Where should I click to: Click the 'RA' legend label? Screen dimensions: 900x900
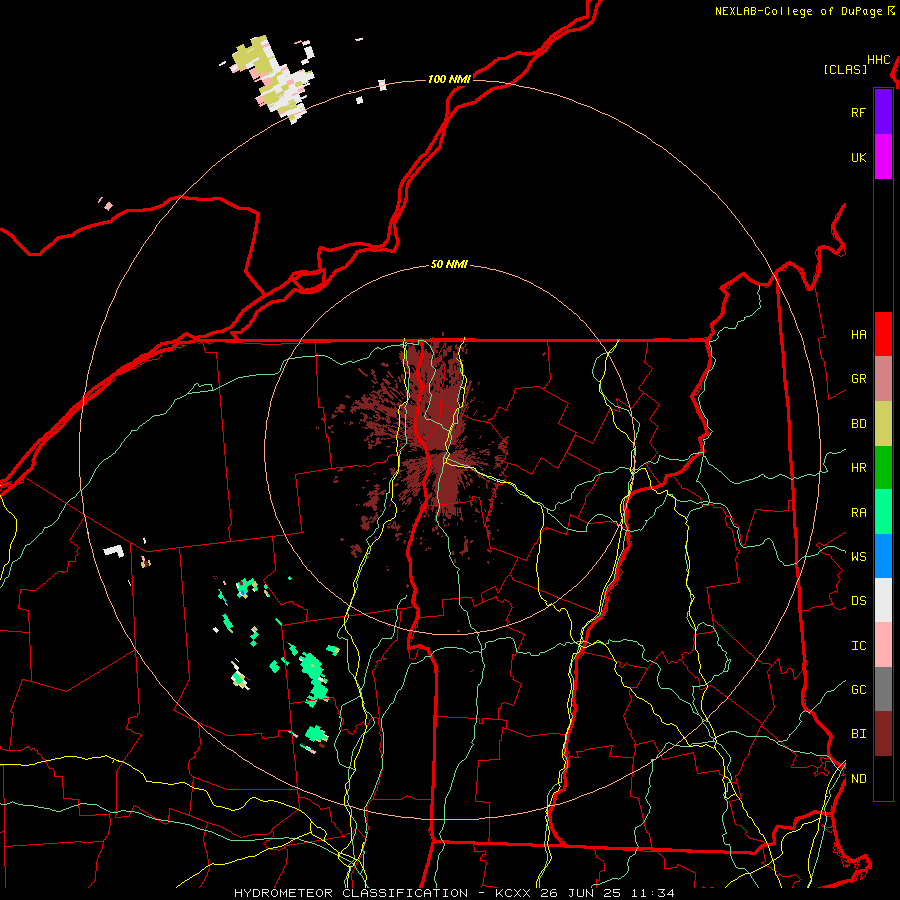click(858, 513)
